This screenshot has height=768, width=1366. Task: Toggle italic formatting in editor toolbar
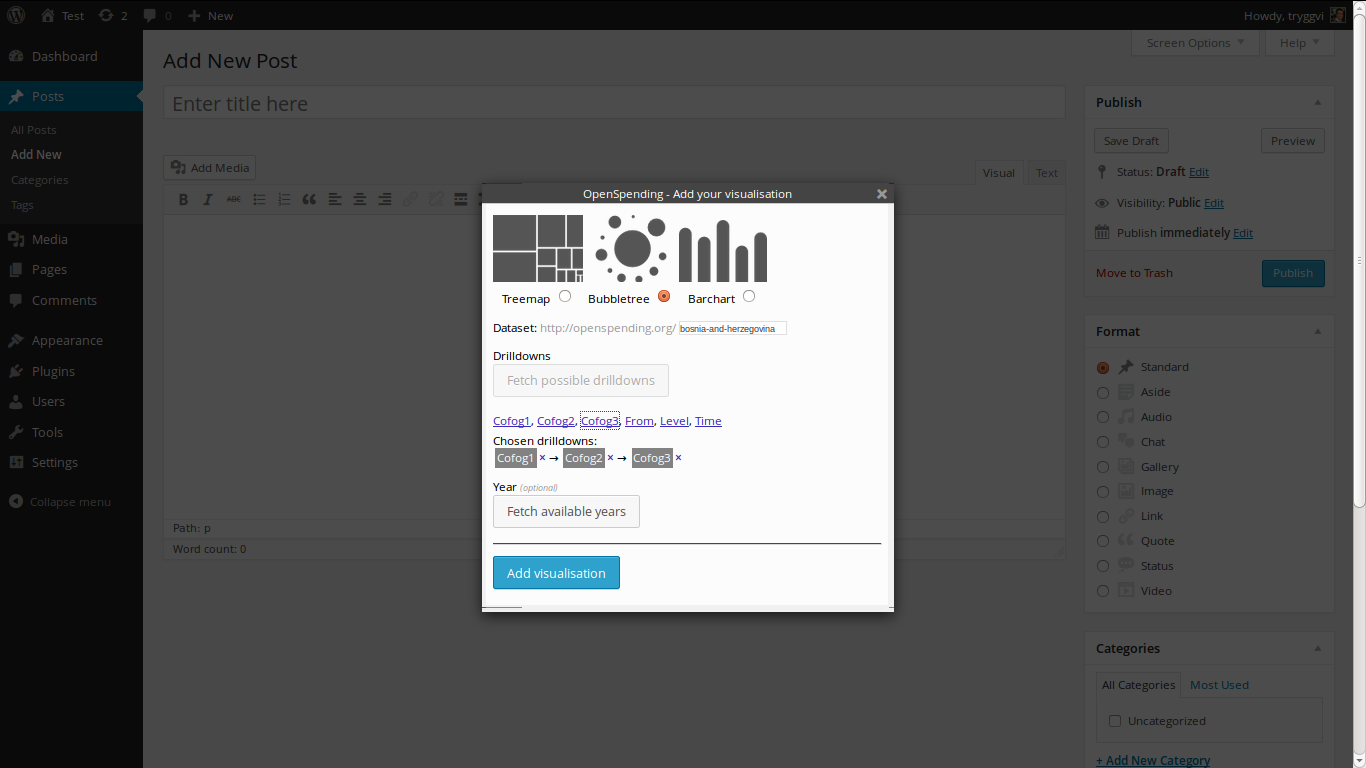point(208,199)
